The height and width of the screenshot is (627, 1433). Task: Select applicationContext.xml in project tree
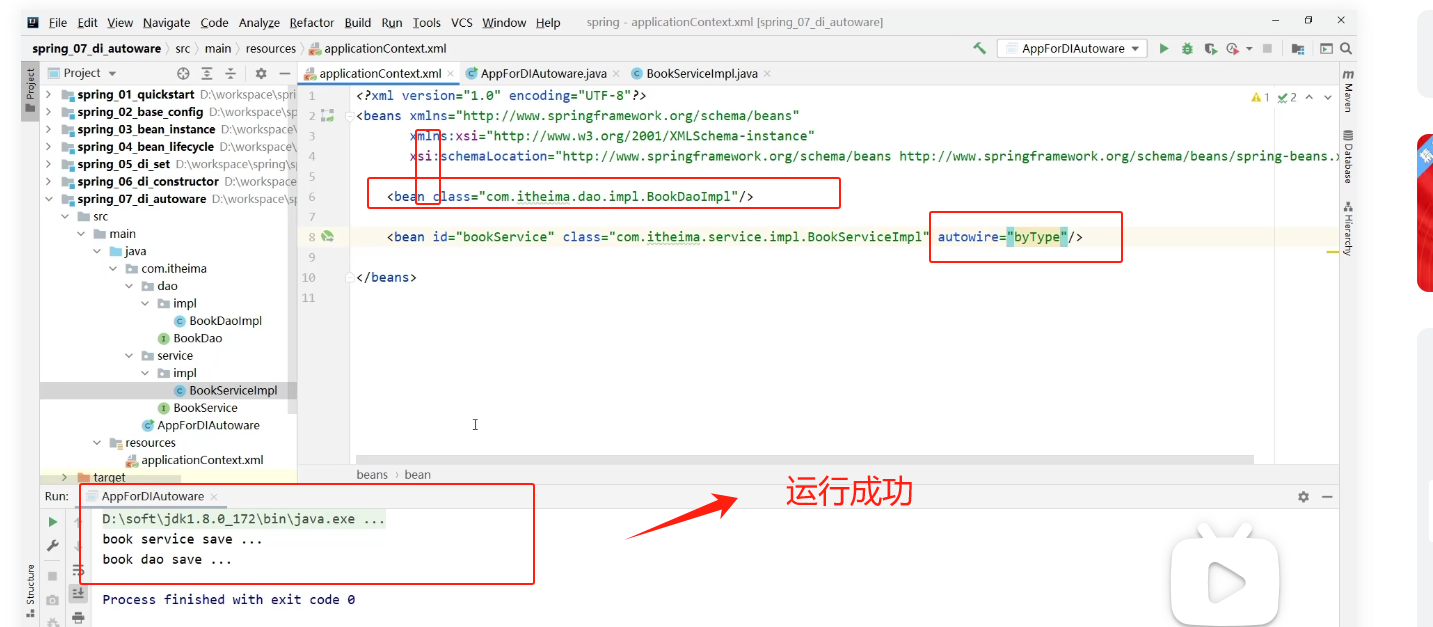[202, 460]
